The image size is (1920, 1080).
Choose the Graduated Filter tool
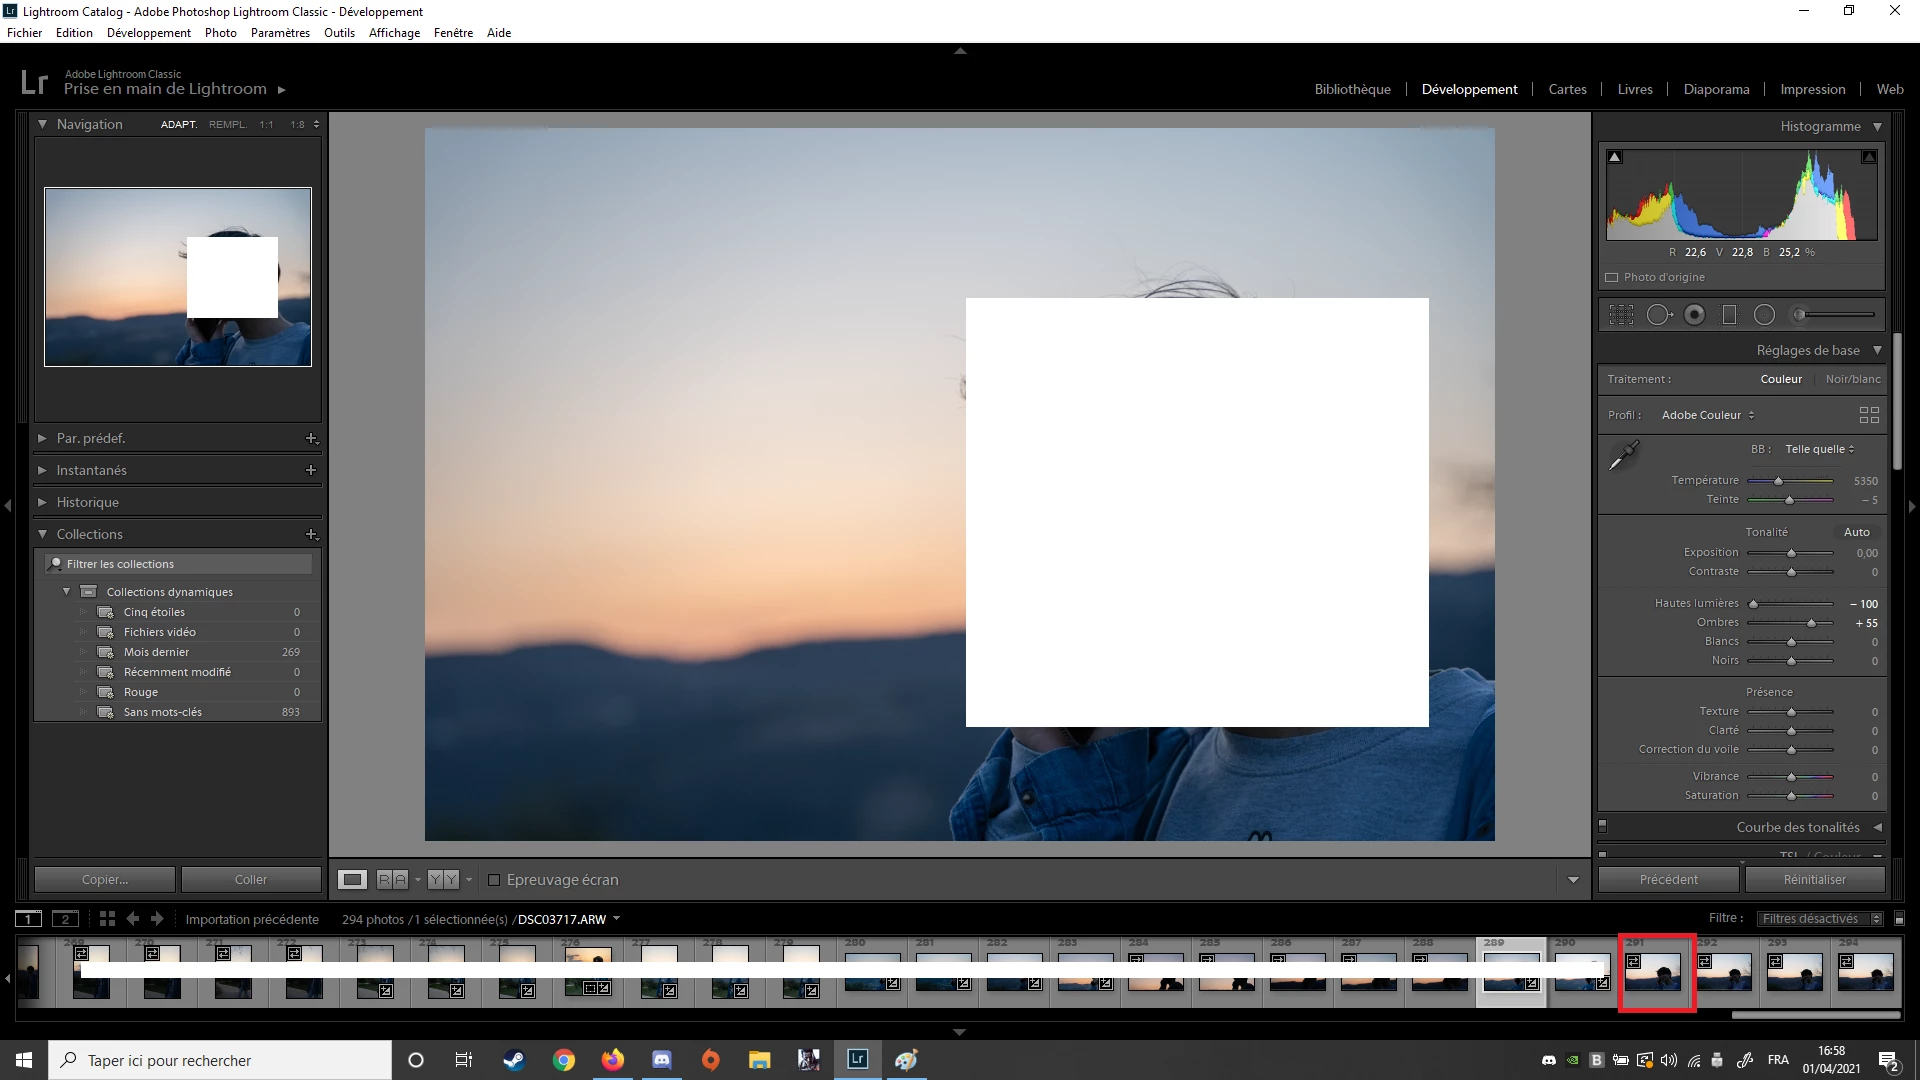pyautogui.click(x=1729, y=315)
